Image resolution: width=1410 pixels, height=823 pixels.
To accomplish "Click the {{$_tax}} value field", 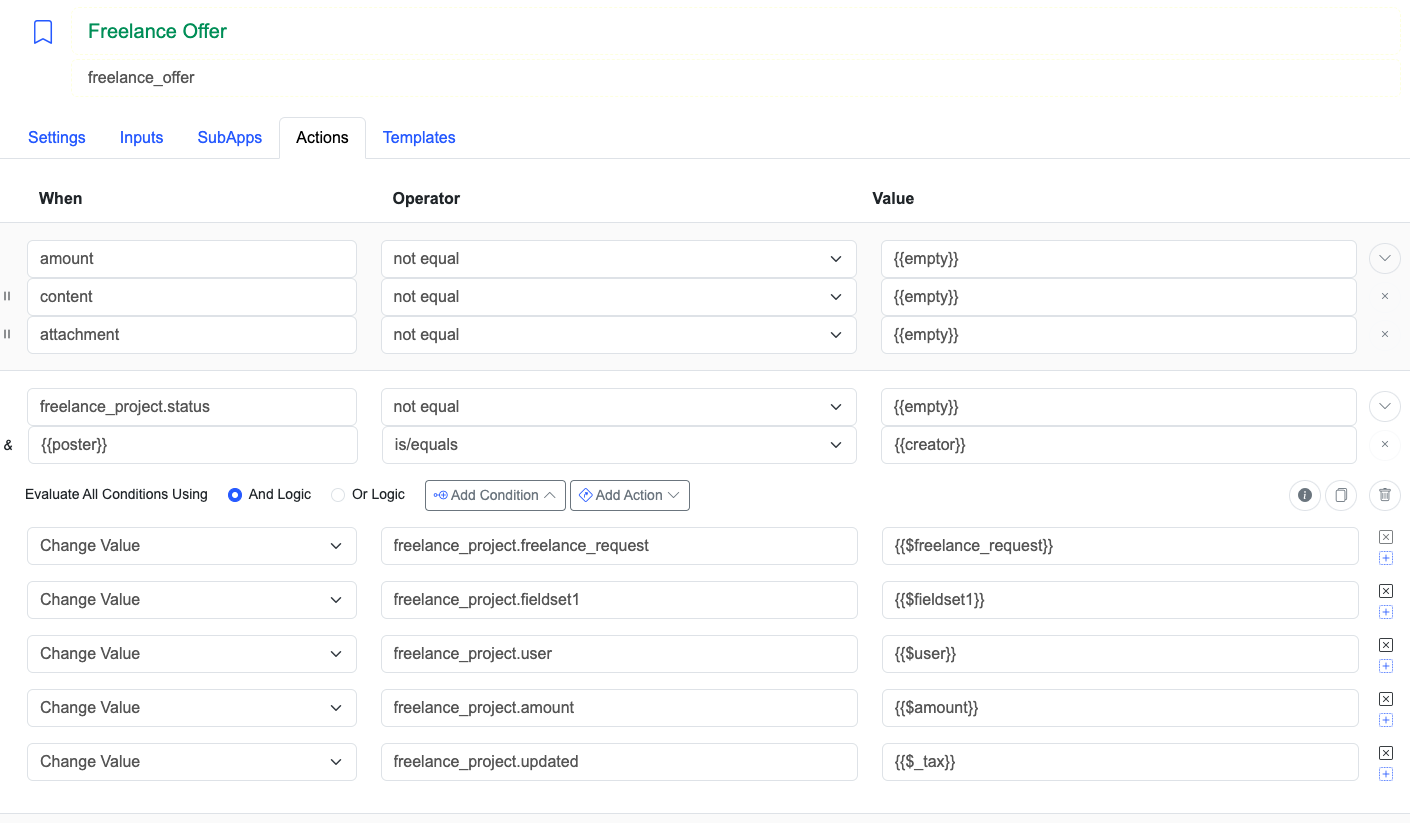I will [1120, 762].
